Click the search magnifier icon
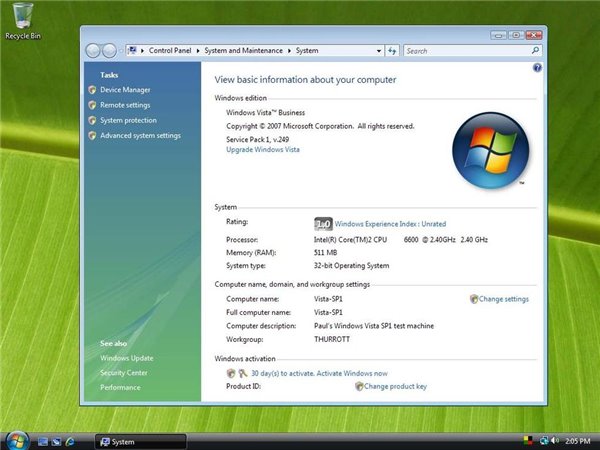The width and height of the screenshot is (600, 450). point(535,51)
